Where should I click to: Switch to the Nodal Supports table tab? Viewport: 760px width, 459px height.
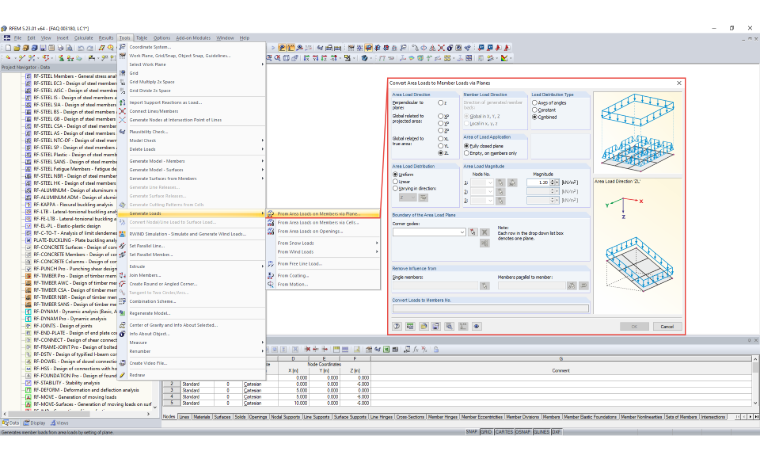pos(285,417)
